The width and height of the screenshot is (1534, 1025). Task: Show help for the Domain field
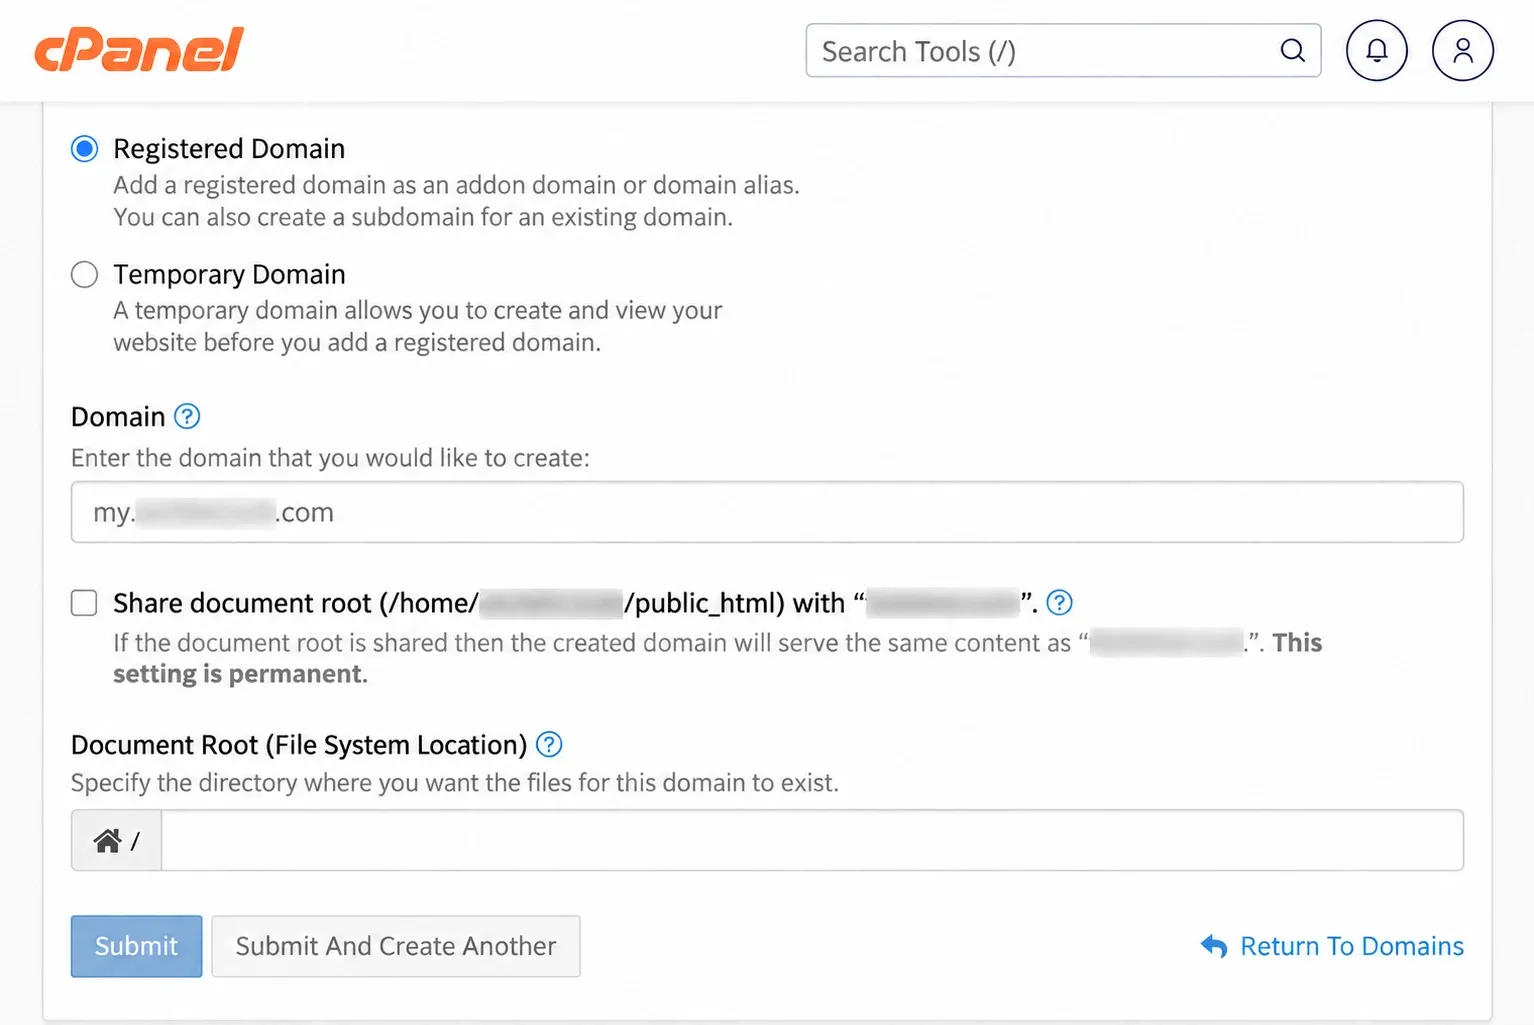coord(187,416)
